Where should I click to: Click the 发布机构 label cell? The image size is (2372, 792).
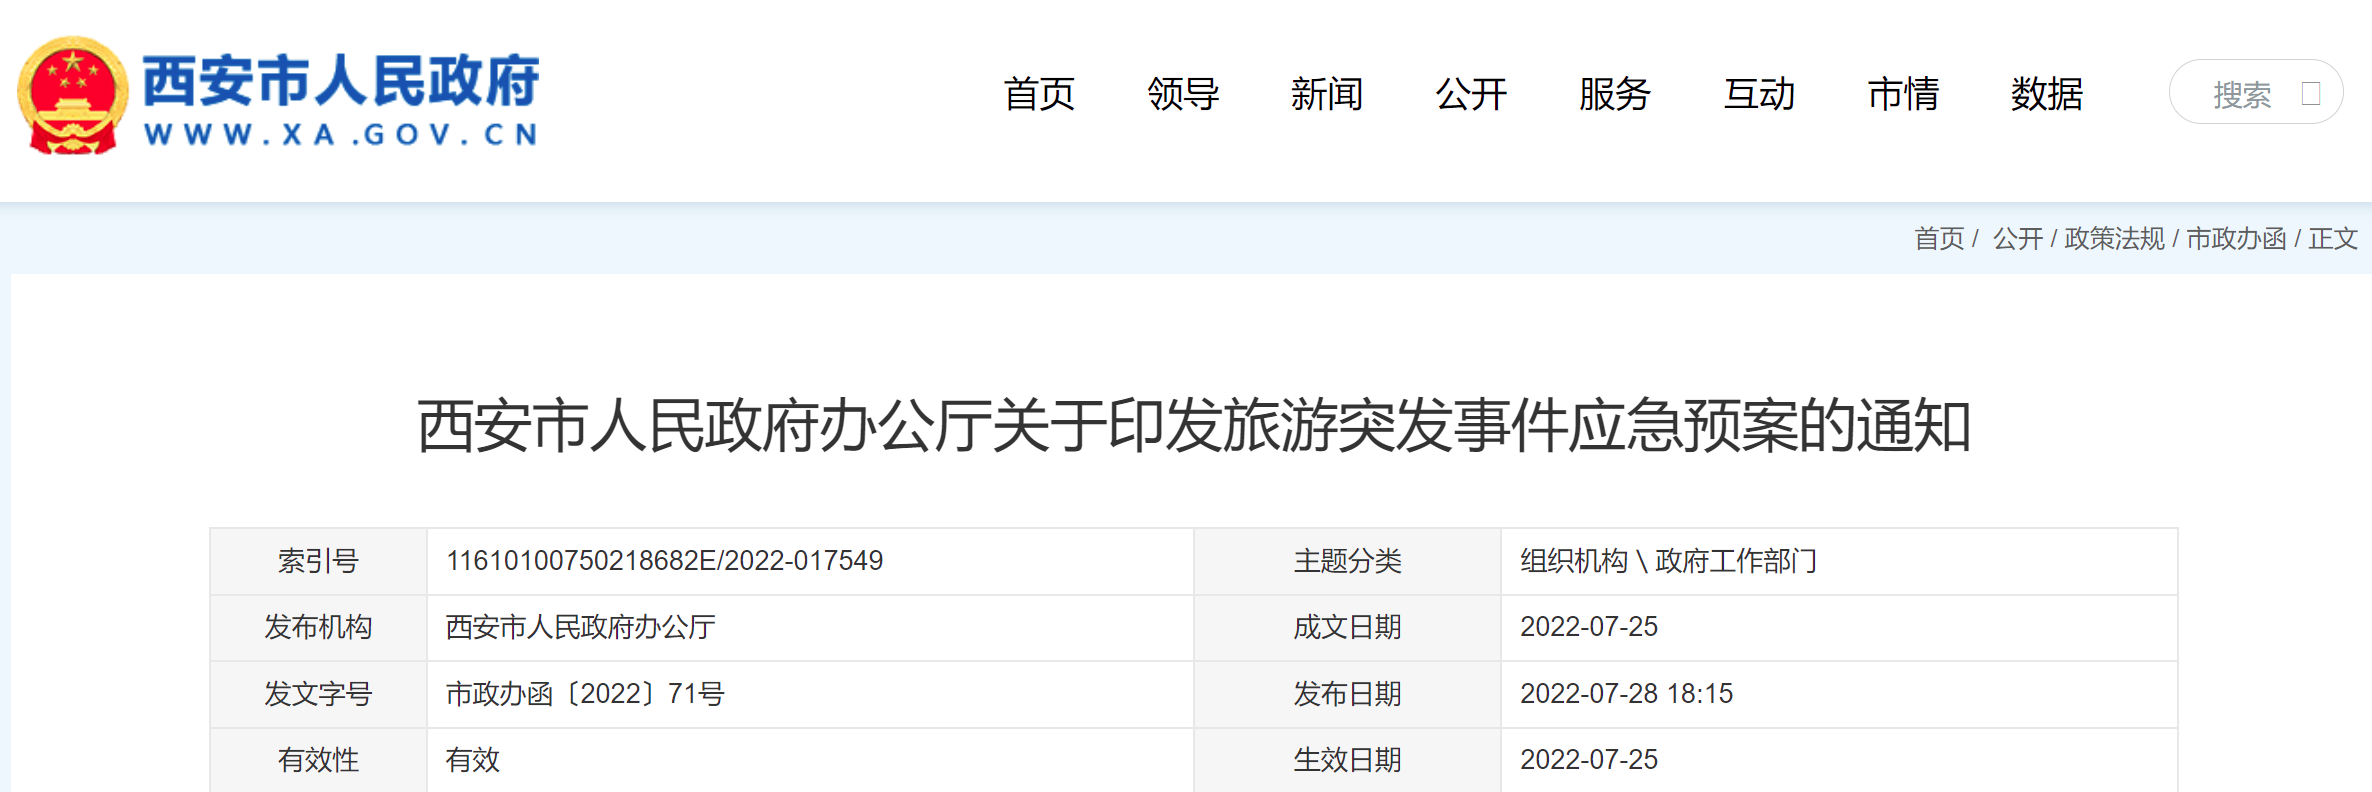pyautogui.click(x=318, y=627)
